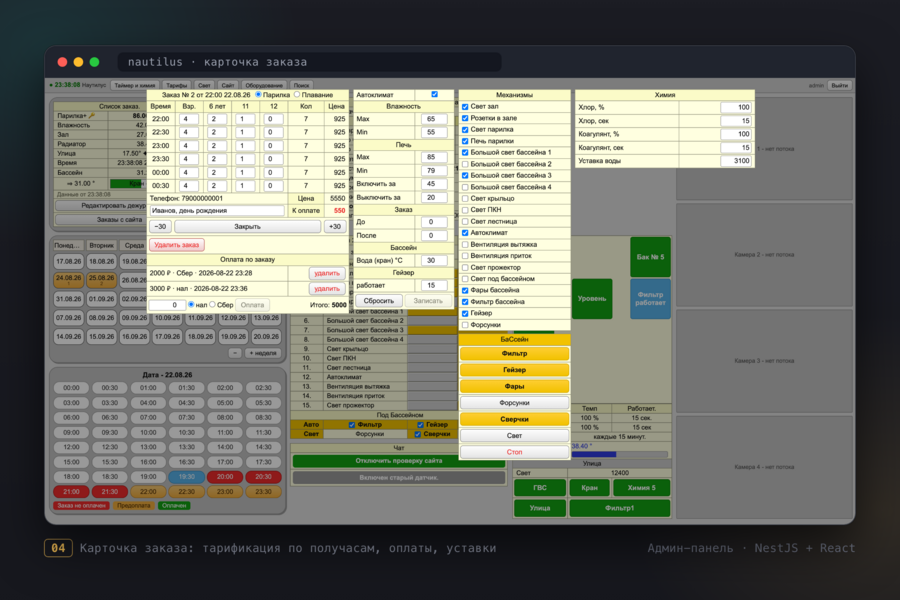Click the Выйти logout button
This screenshot has width=900, height=600.
839,86
